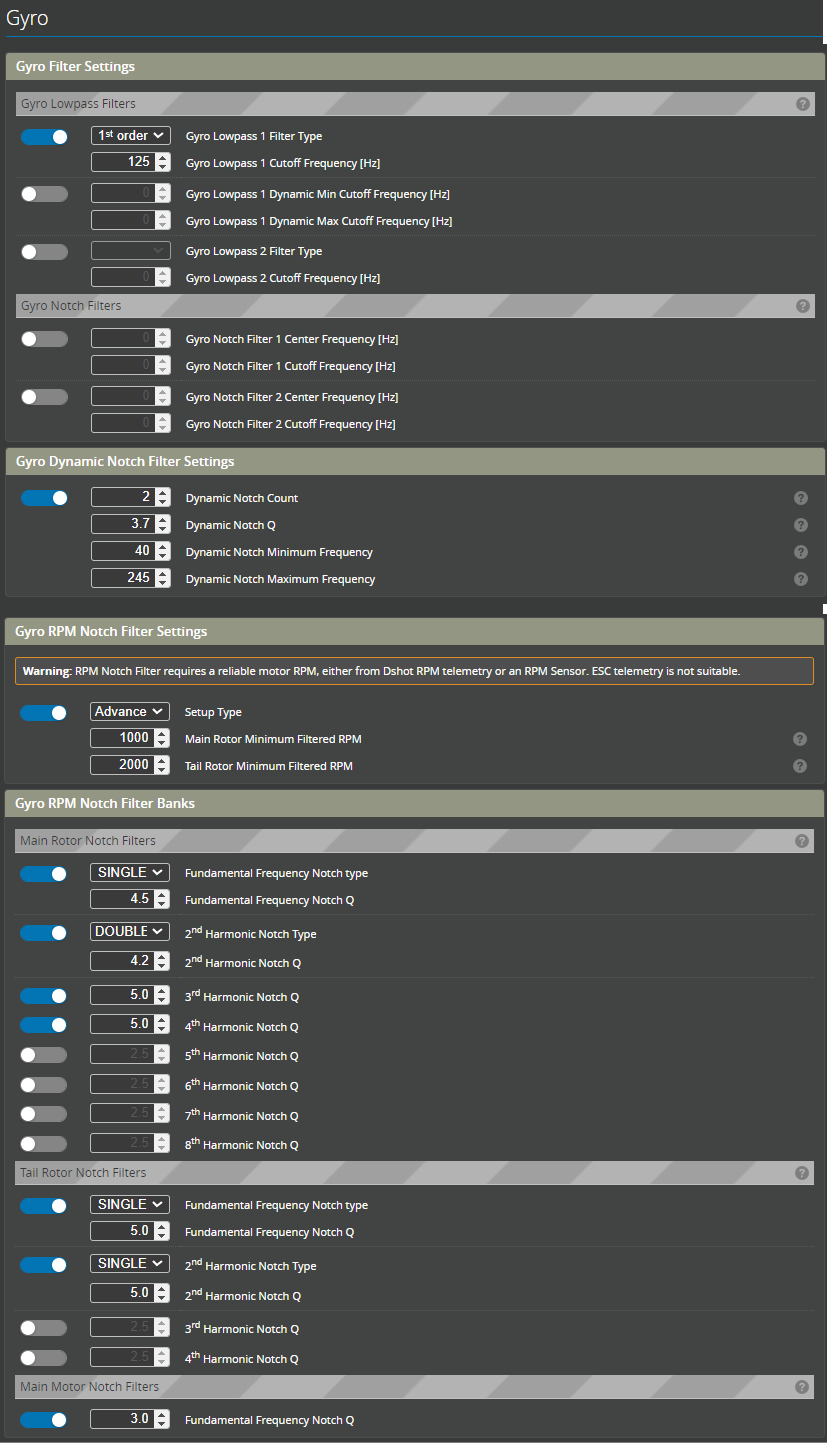Decrease Tail Rotor Minimum Filtered RPM stepper
827x1443 pixels.
(163, 769)
